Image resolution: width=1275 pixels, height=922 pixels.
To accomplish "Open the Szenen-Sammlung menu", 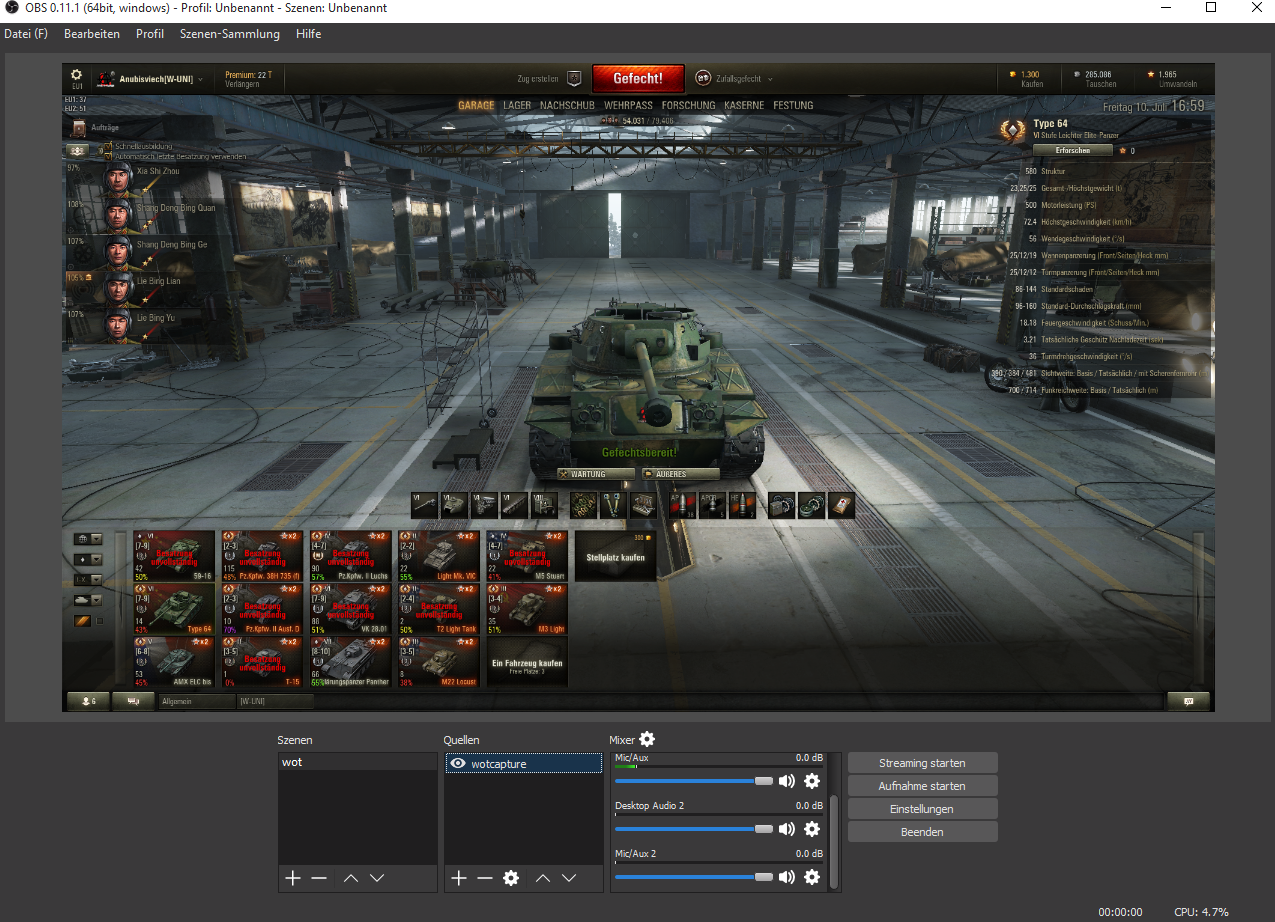I will pyautogui.click(x=230, y=34).
